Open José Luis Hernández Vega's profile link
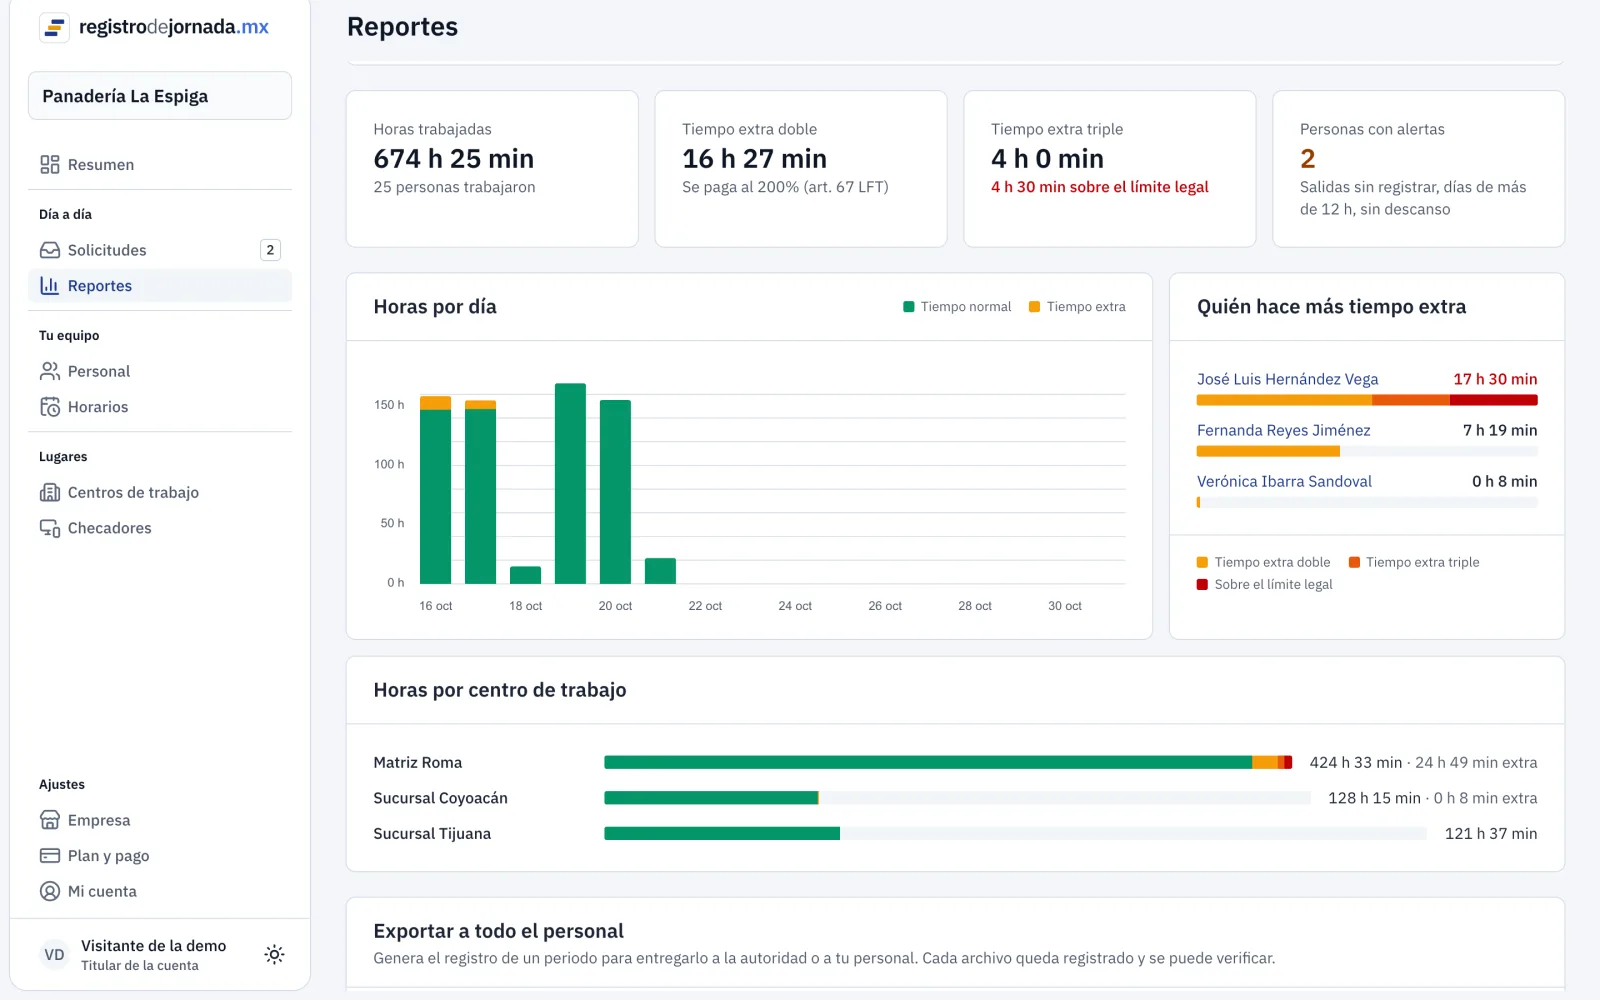 pyautogui.click(x=1287, y=379)
